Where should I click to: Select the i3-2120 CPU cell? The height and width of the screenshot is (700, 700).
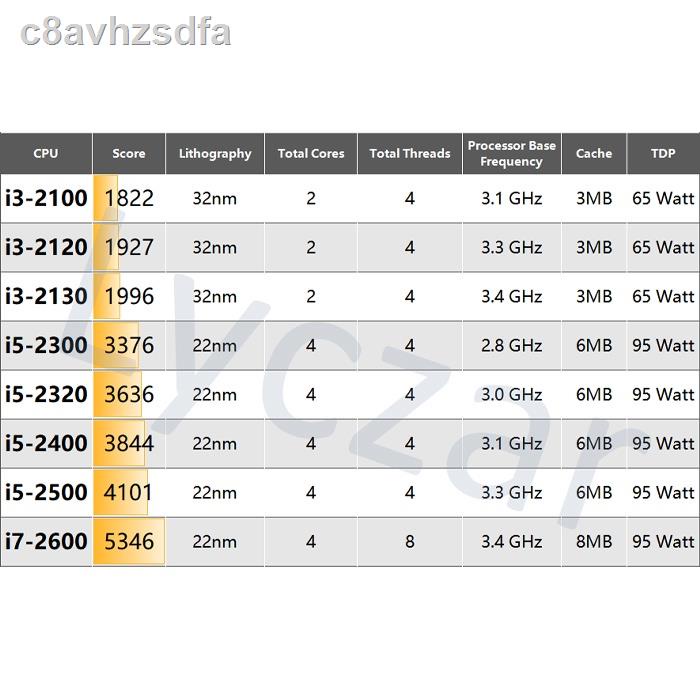click(x=46, y=247)
